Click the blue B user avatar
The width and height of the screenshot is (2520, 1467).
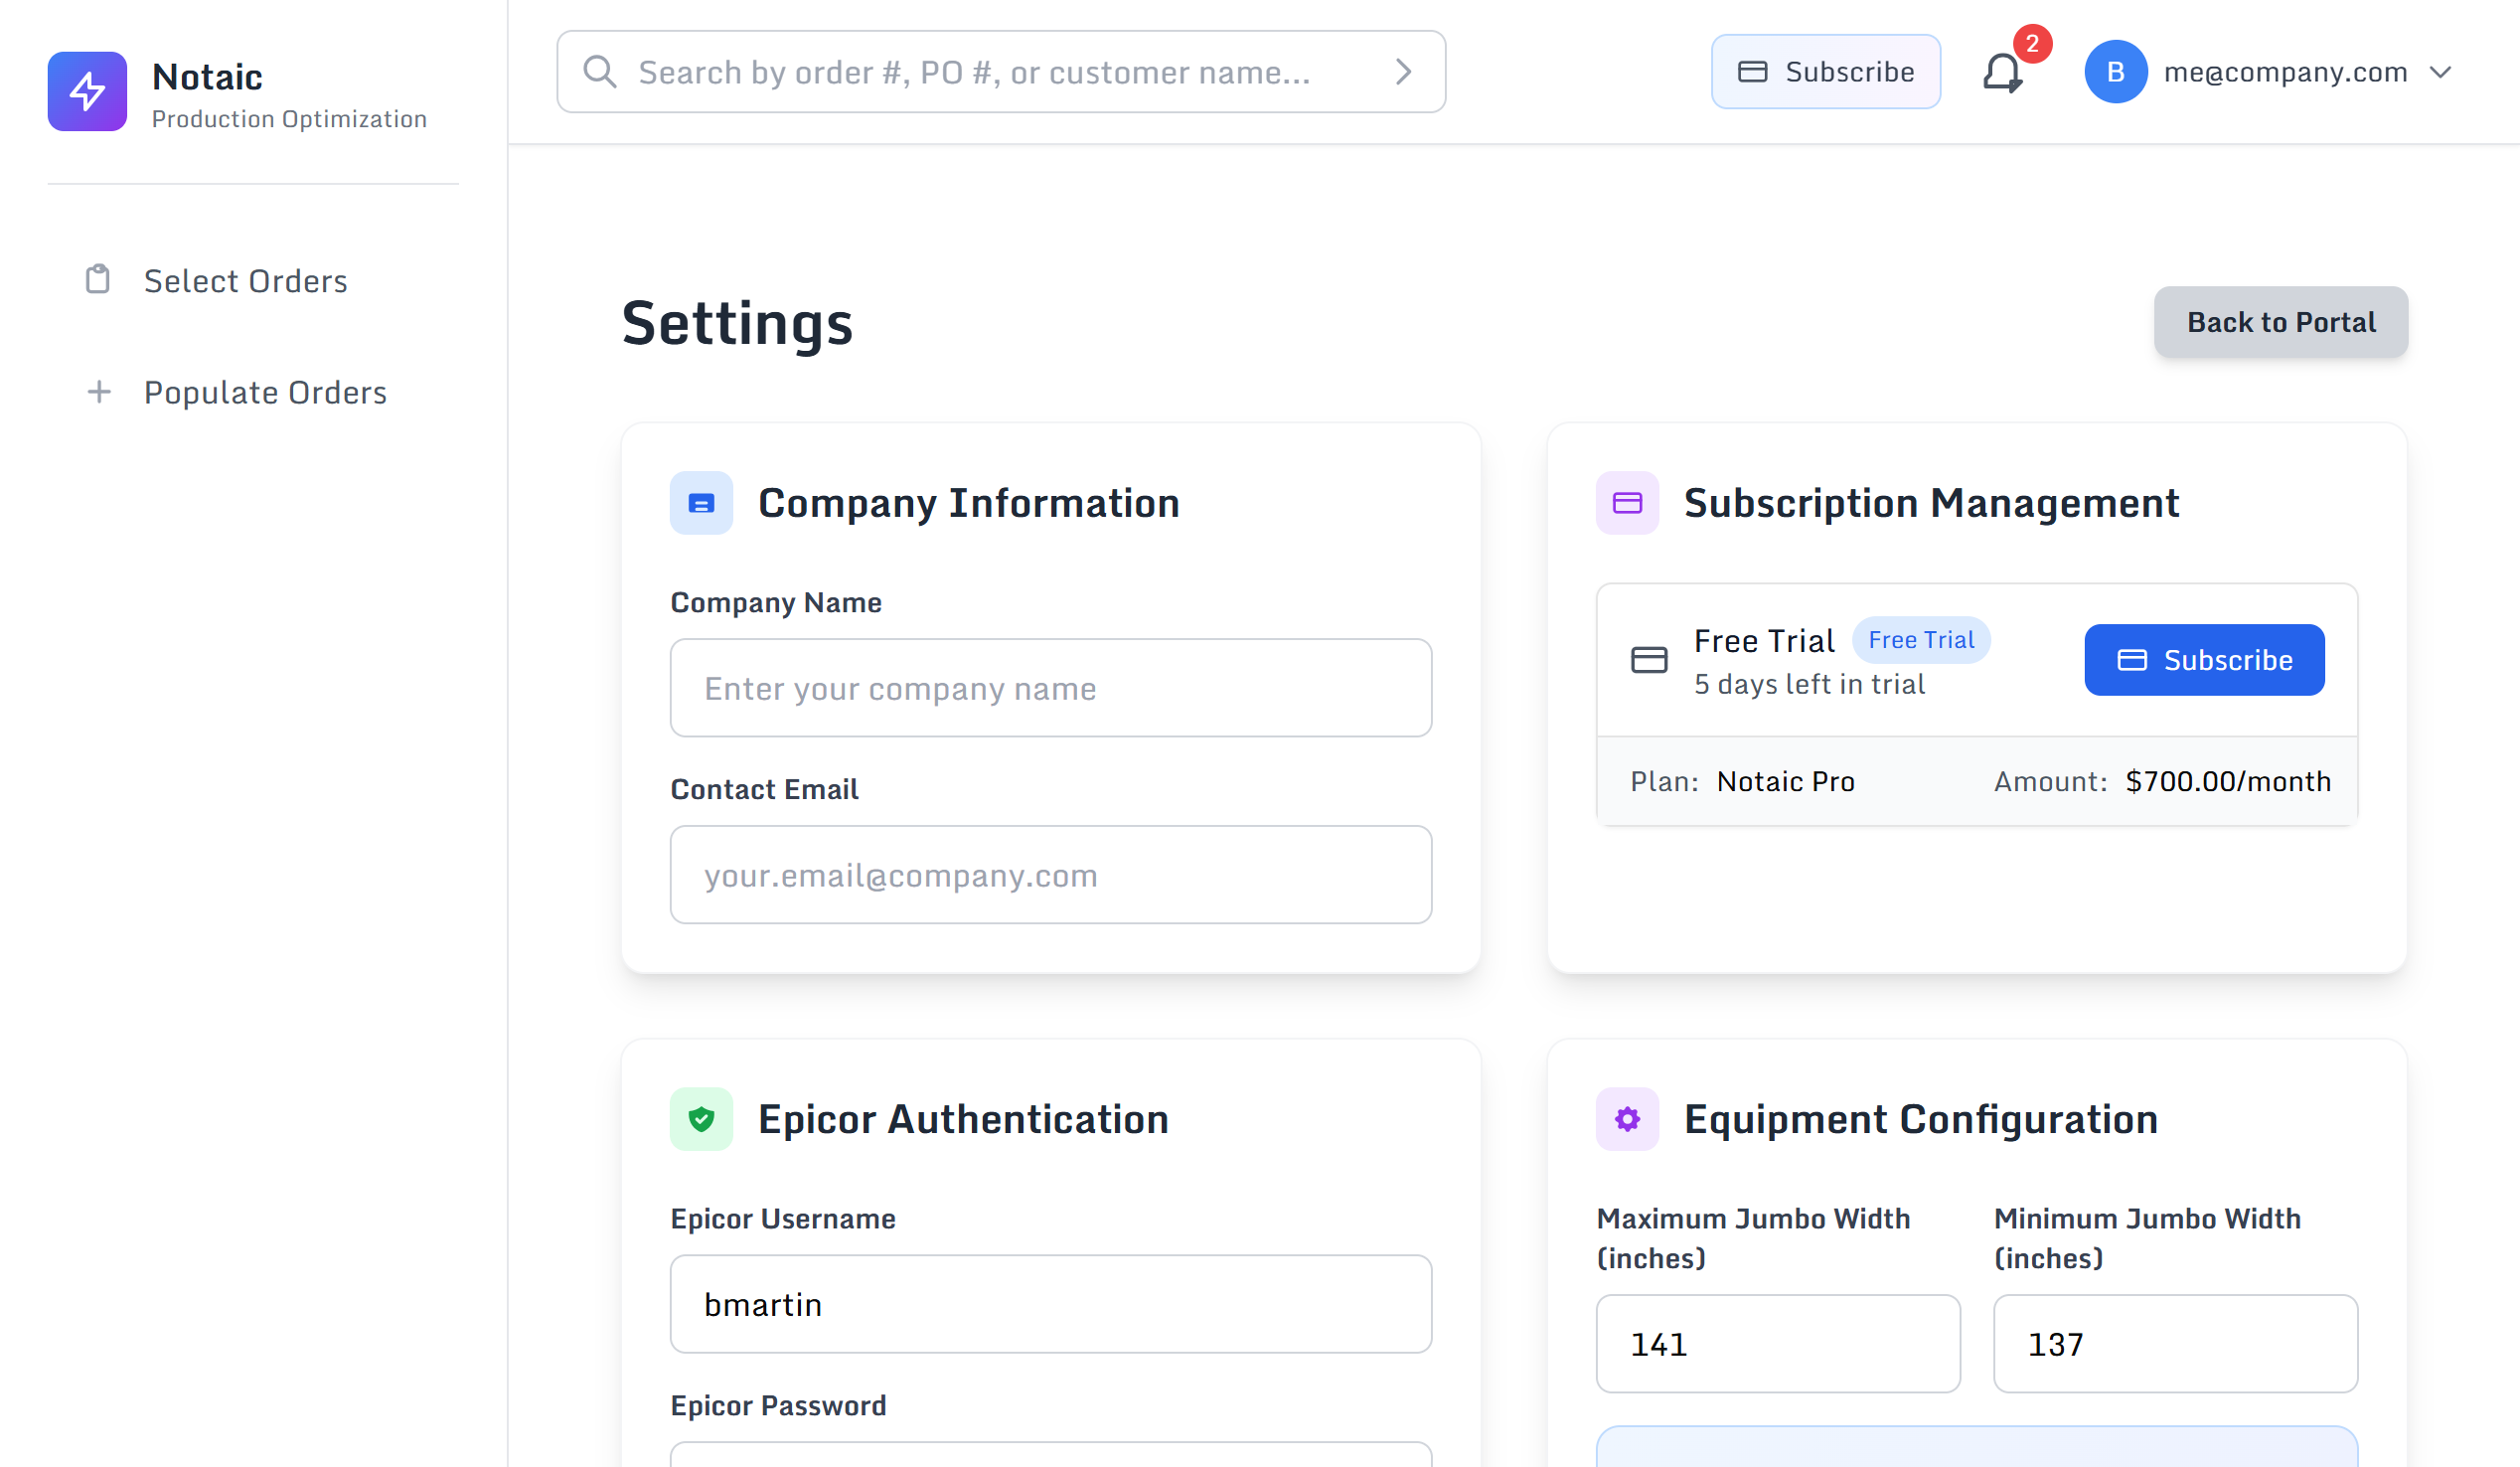[2116, 72]
